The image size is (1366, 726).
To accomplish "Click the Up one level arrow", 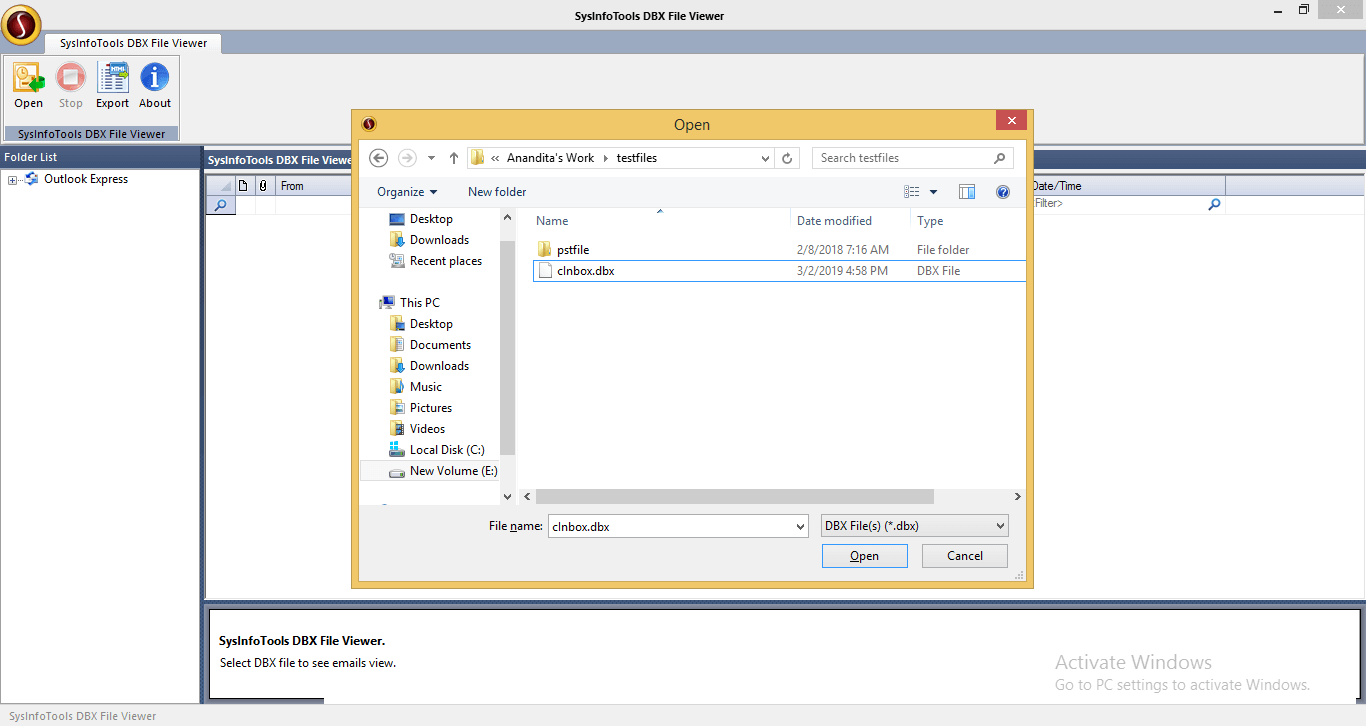I will (454, 158).
